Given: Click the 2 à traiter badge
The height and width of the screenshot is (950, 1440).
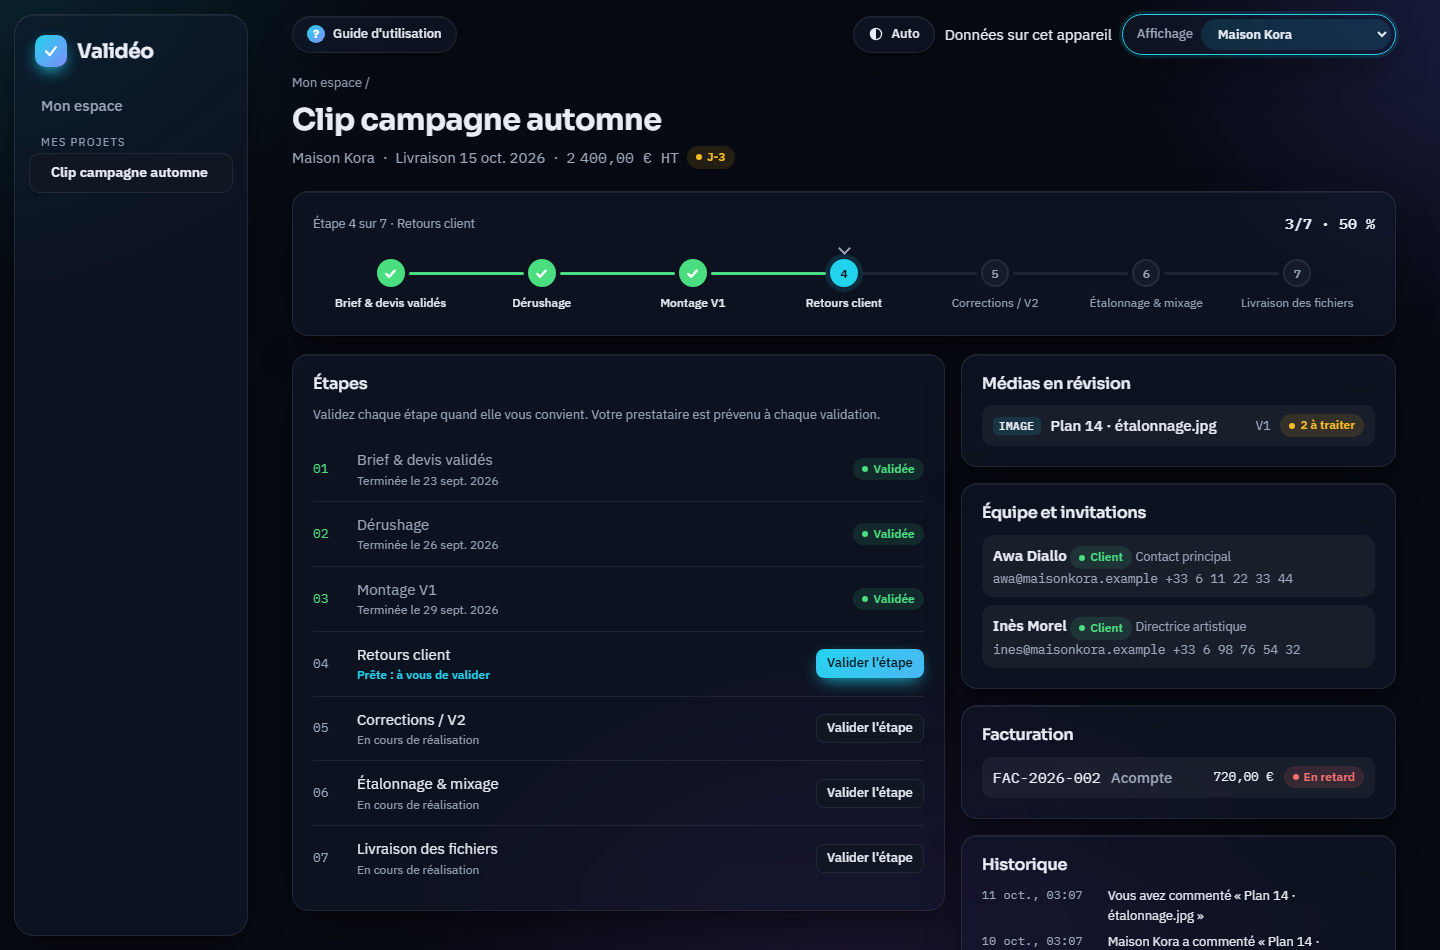Looking at the screenshot, I should click(x=1322, y=426).
